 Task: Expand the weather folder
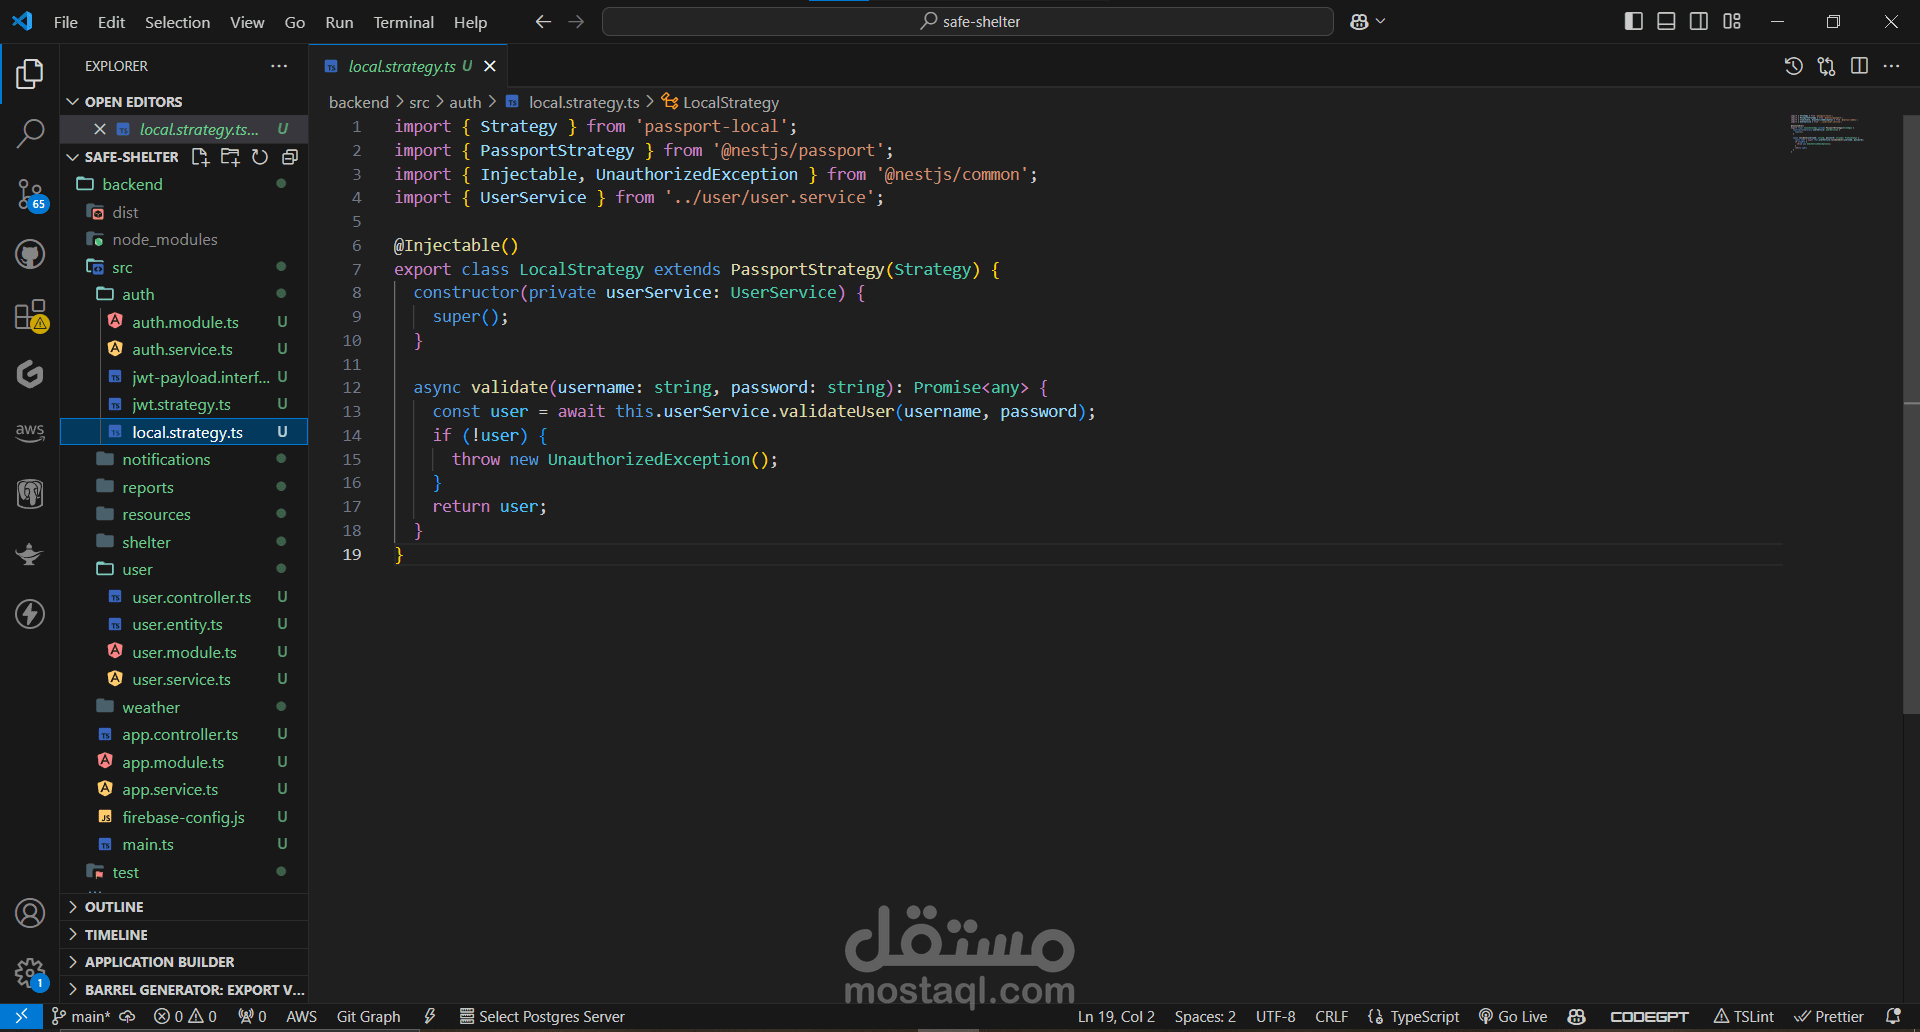pyautogui.click(x=184, y=708)
